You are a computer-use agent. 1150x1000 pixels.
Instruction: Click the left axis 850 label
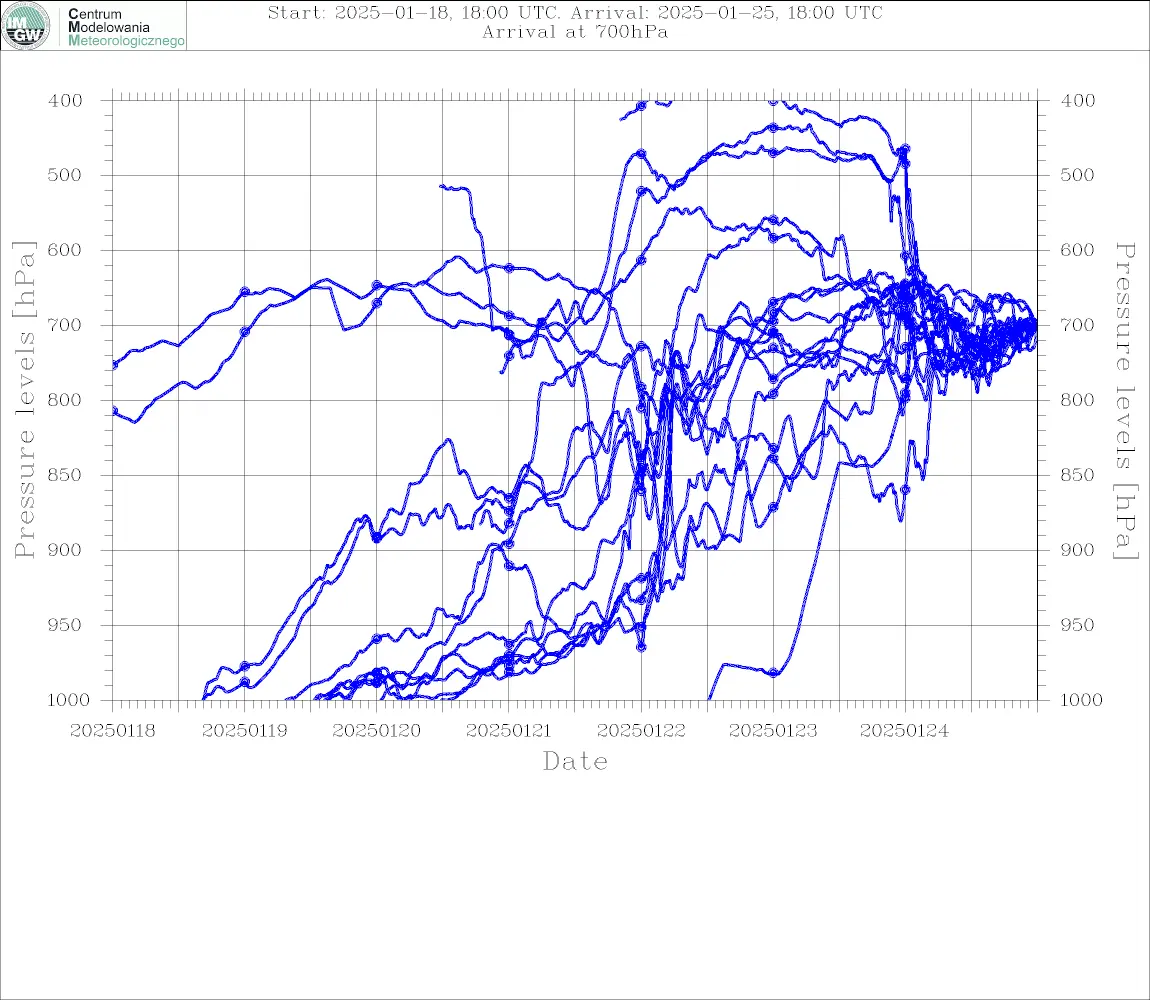point(65,475)
